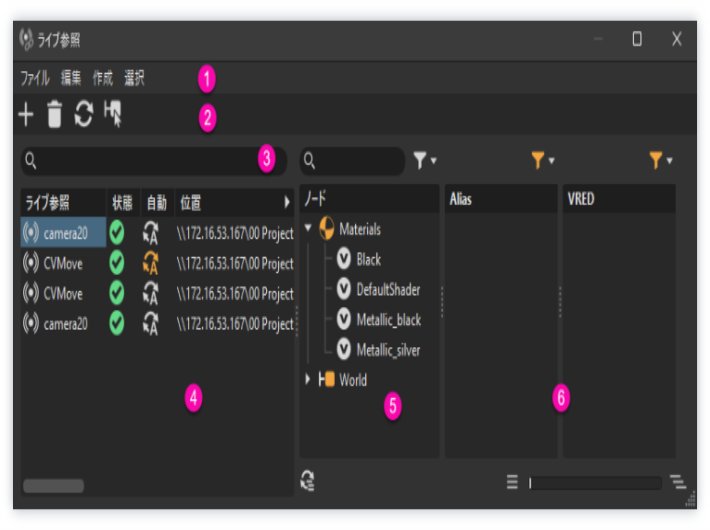Click the V icon beside Metallic_black

(344, 319)
